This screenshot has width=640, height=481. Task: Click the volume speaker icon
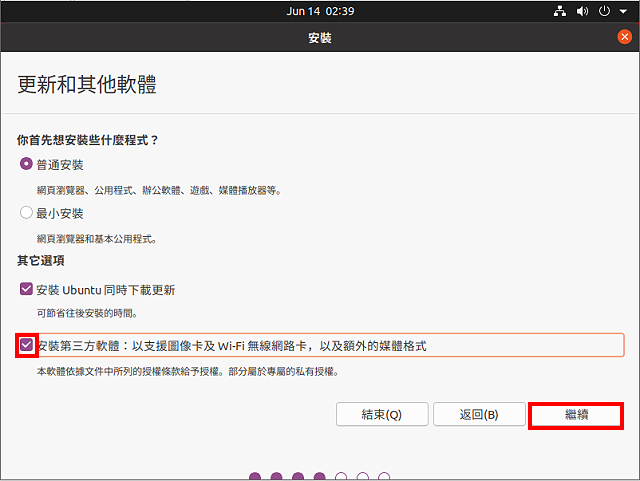coord(582,11)
